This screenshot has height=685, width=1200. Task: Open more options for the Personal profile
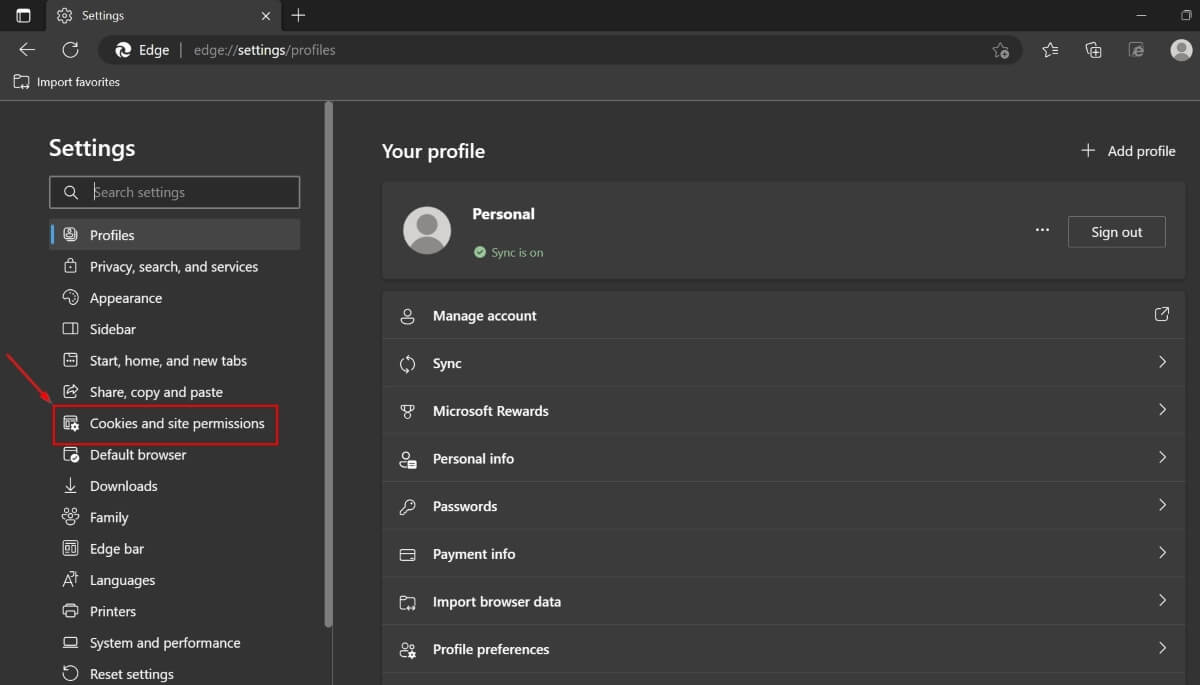point(1042,230)
